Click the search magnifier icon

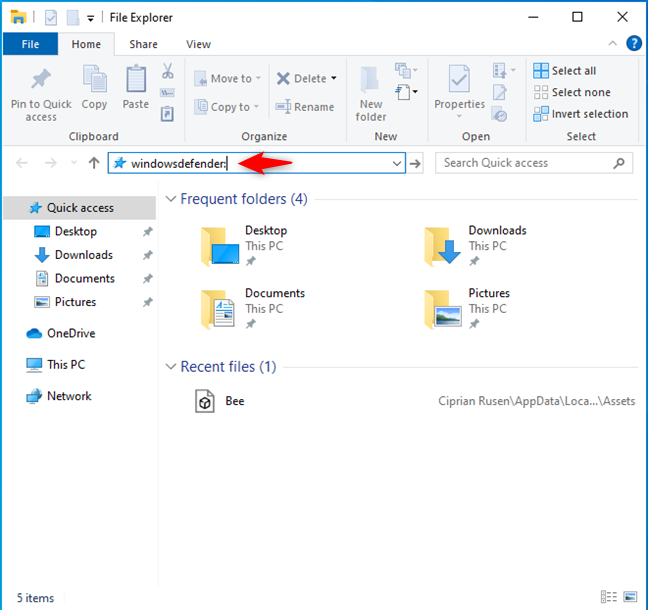(619, 163)
